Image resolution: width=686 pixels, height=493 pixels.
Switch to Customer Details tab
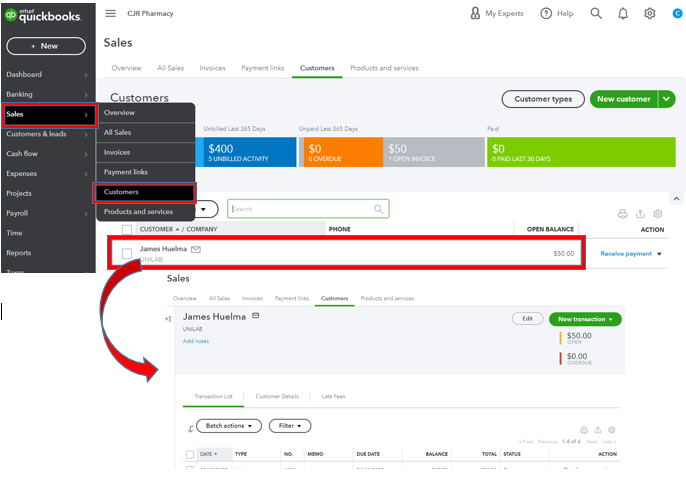tap(277, 396)
